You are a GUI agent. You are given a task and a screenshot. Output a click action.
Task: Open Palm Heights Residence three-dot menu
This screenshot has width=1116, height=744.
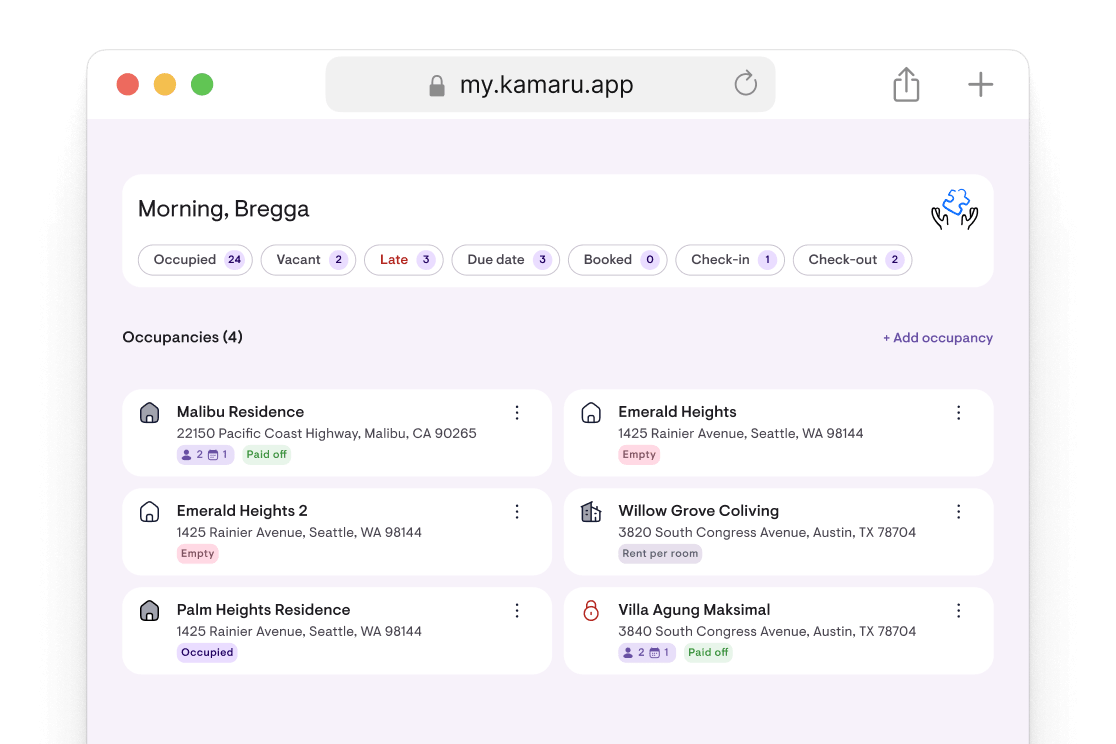click(517, 610)
